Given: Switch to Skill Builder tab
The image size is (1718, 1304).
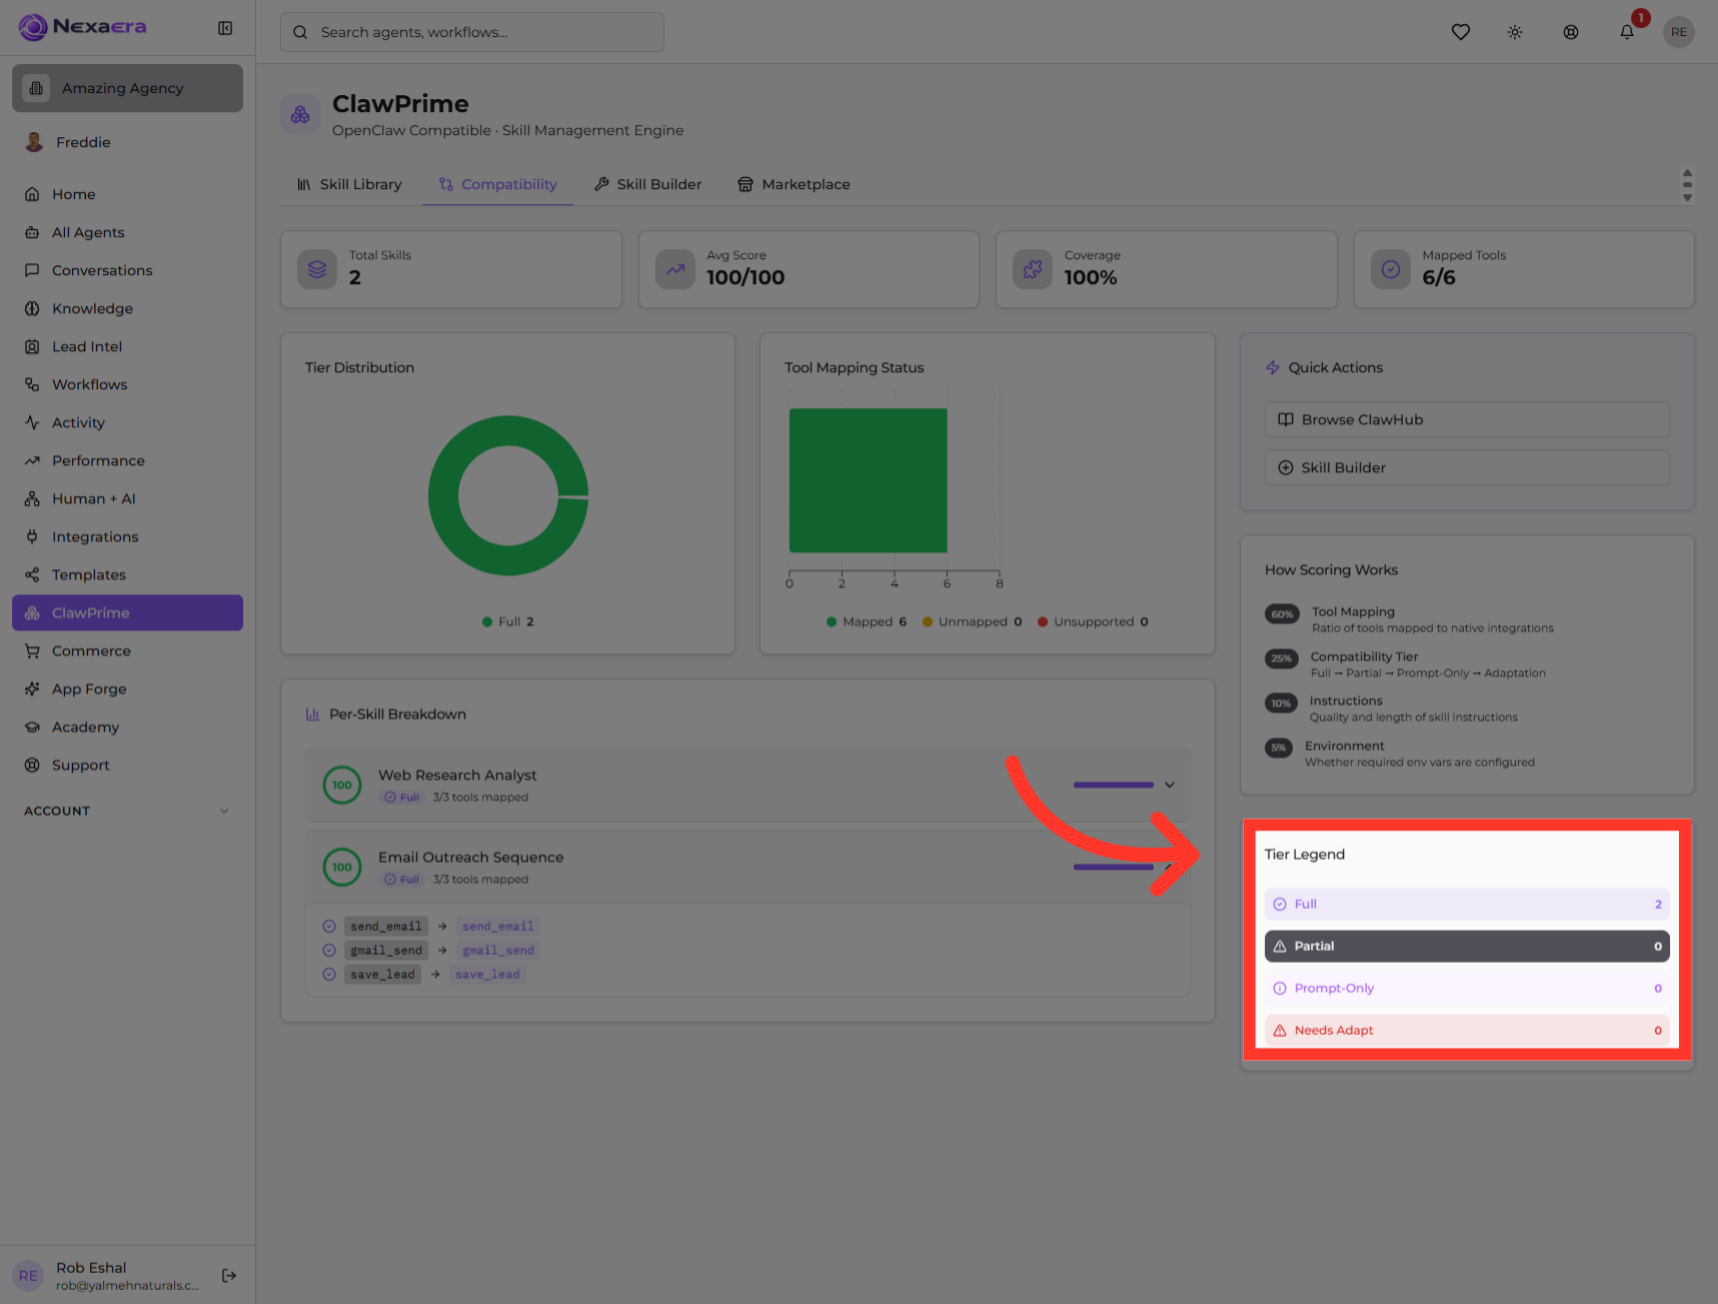Looking at the screenshot, I should pos(647,184).
